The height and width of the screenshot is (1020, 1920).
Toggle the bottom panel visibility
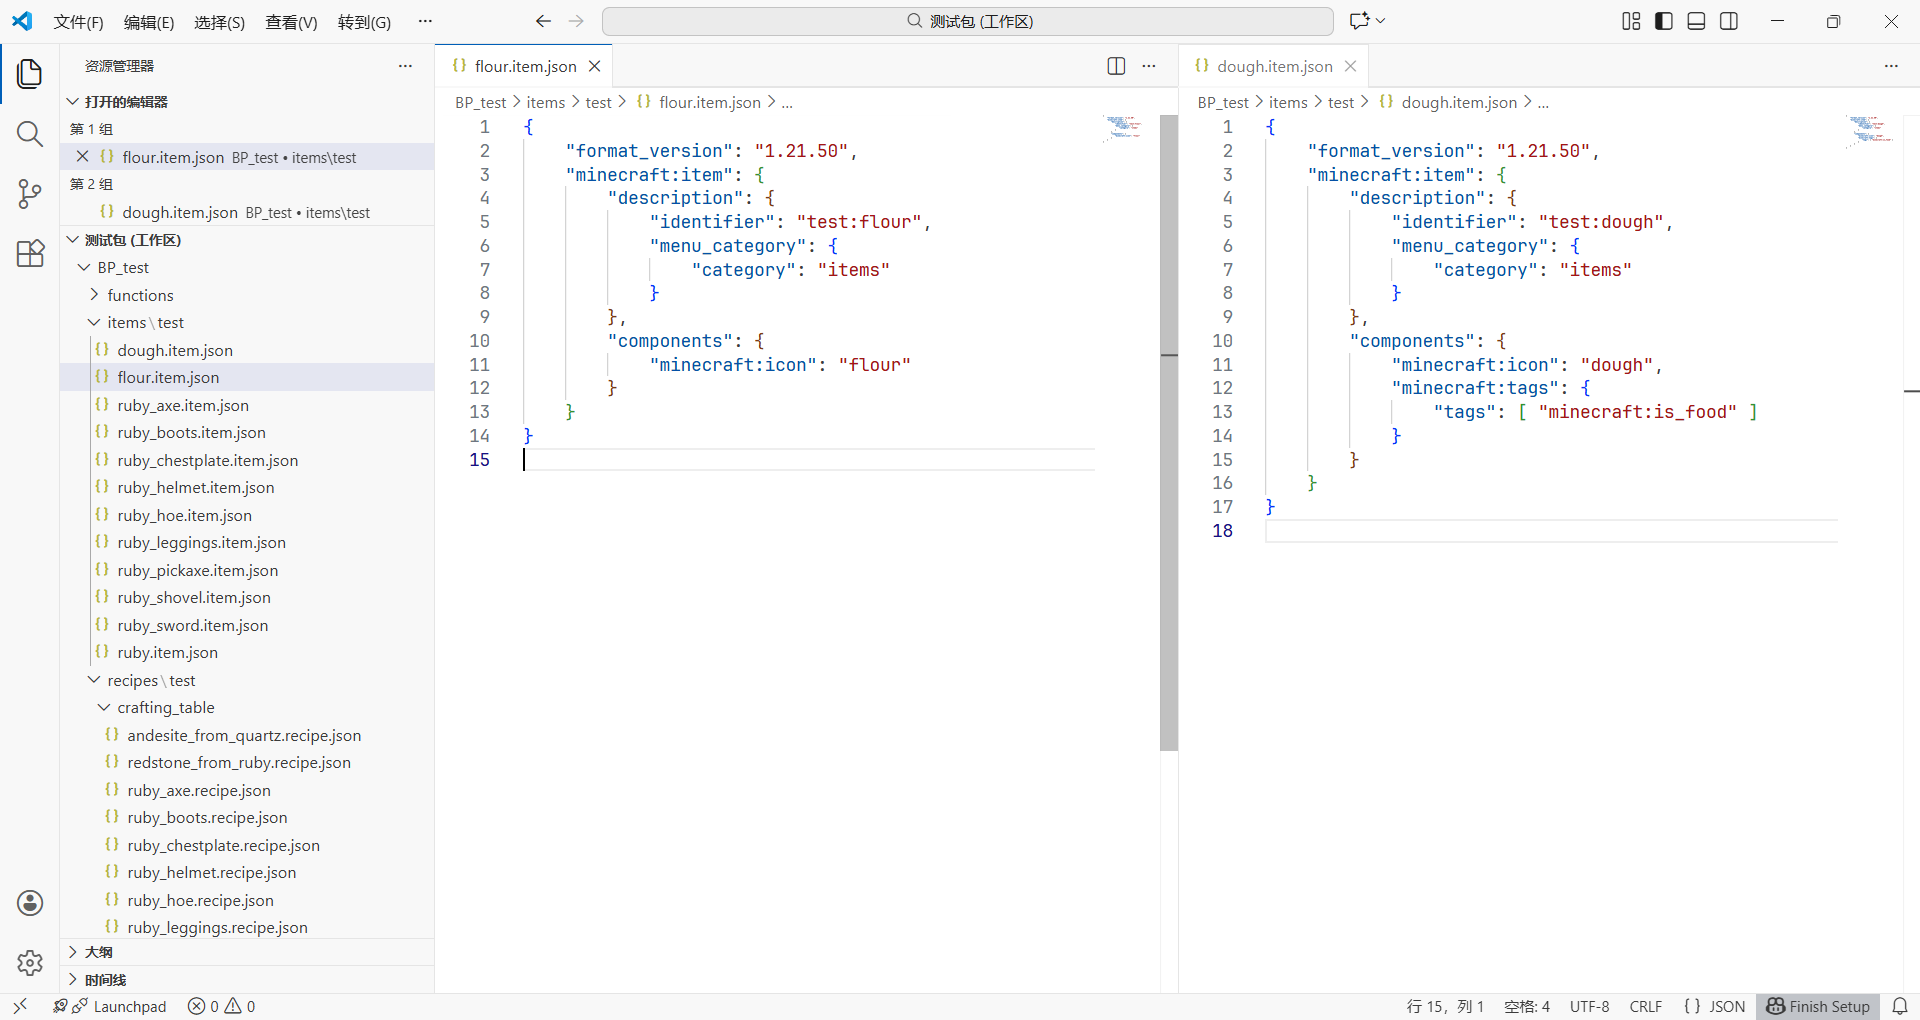(x=1696, y=21)
